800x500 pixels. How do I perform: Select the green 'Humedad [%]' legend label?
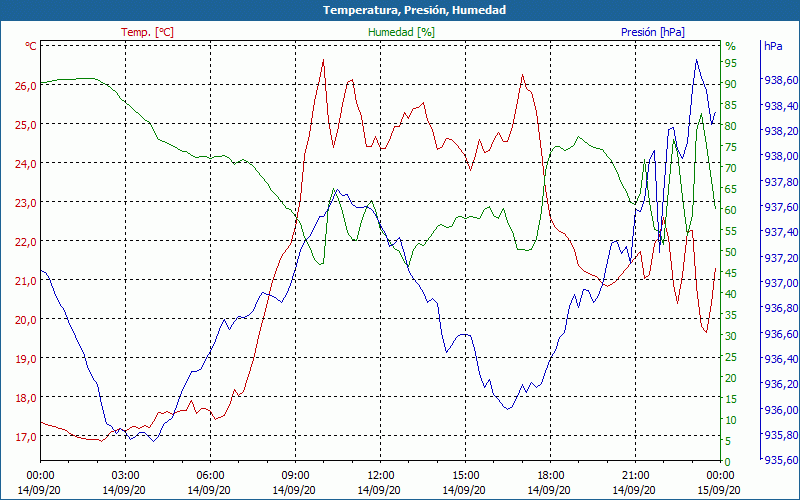tap(401, 32)
